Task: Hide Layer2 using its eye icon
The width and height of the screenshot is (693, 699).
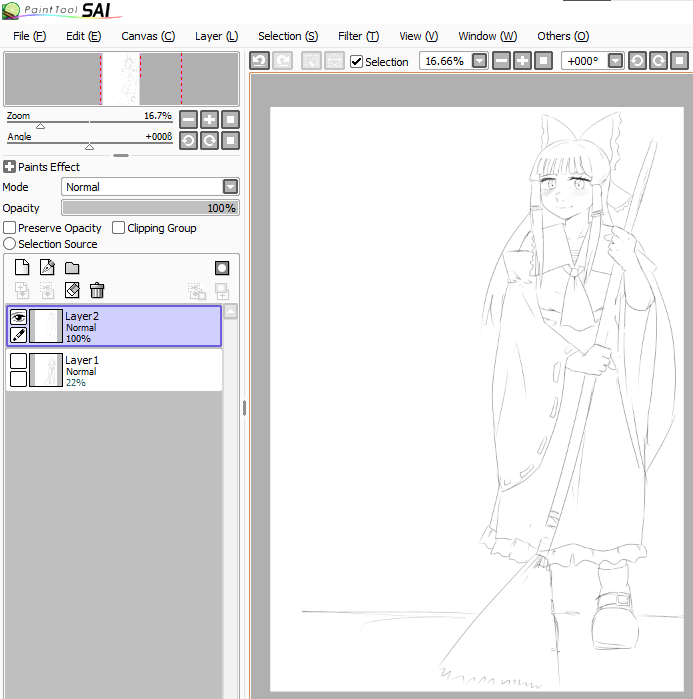Action: pos(18,317)
